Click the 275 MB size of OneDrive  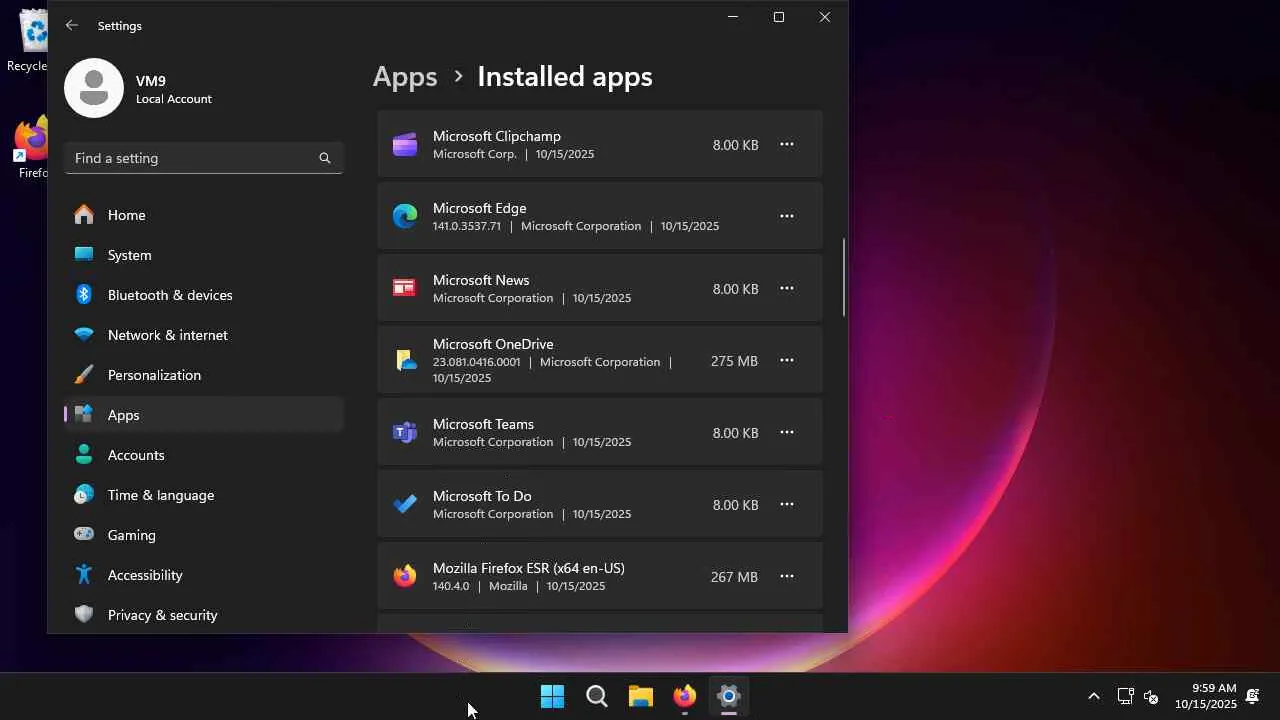click(x=735, y=361)
